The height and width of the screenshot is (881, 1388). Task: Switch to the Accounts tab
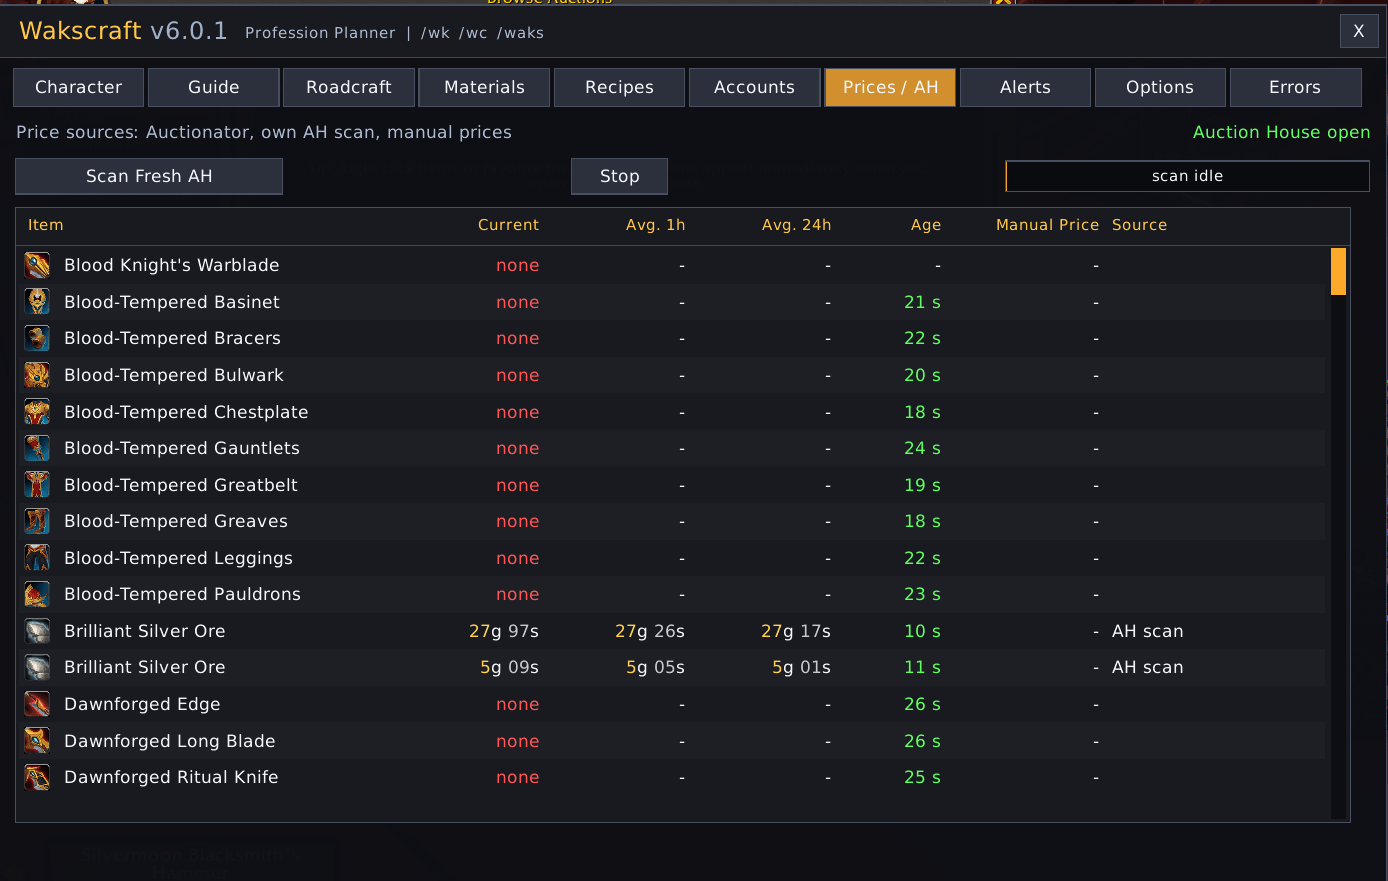point(754,87)
